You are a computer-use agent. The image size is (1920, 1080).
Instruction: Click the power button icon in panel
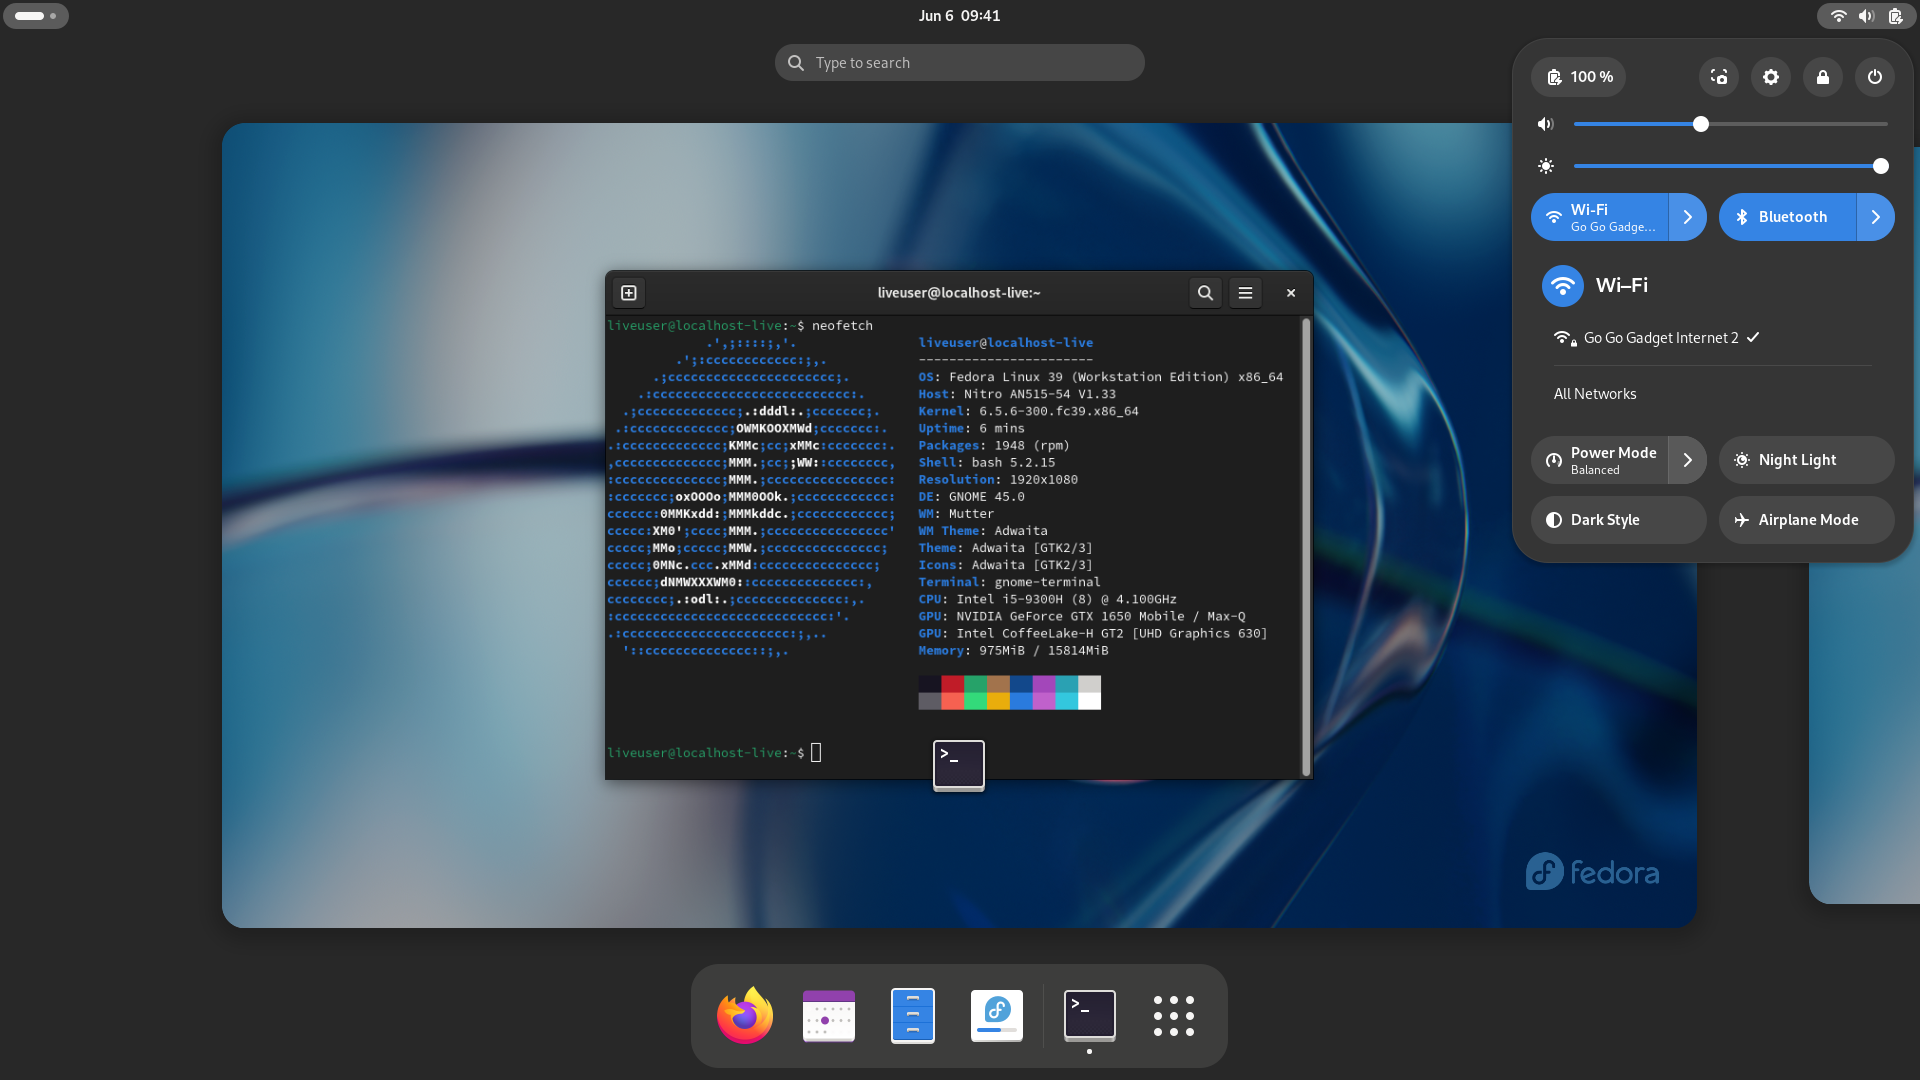tap(1874, 76)
